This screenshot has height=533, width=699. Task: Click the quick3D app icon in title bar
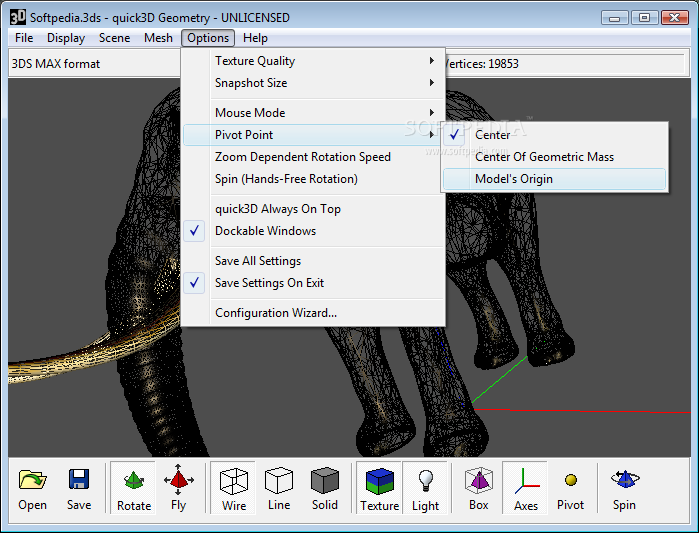point(18,17)
